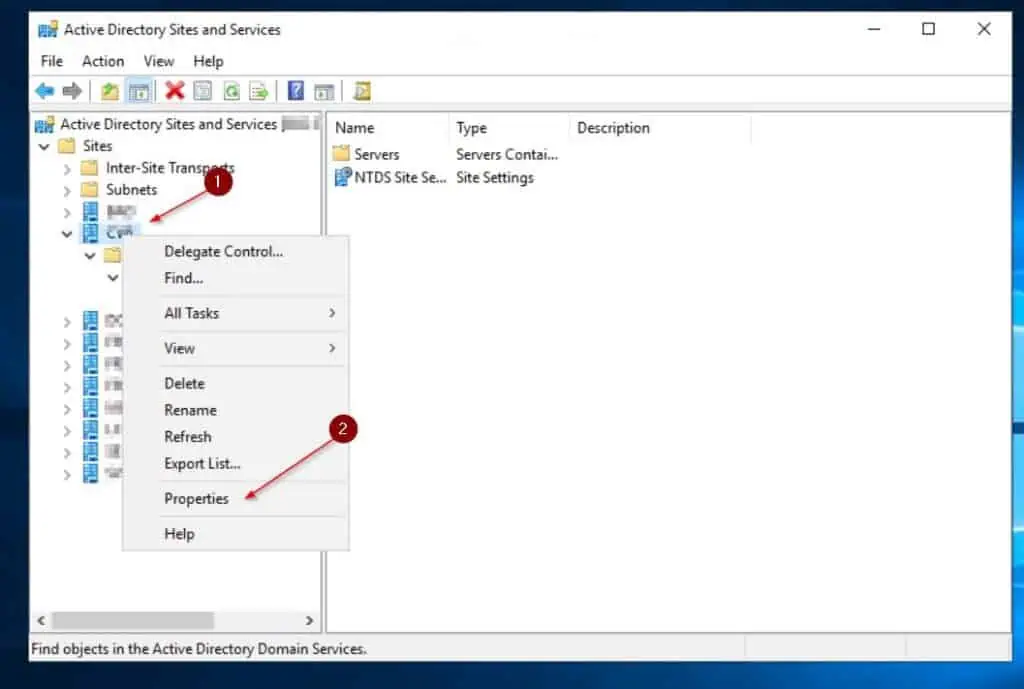
Task: Select Delete in the context menu
Action: [235, 384]
